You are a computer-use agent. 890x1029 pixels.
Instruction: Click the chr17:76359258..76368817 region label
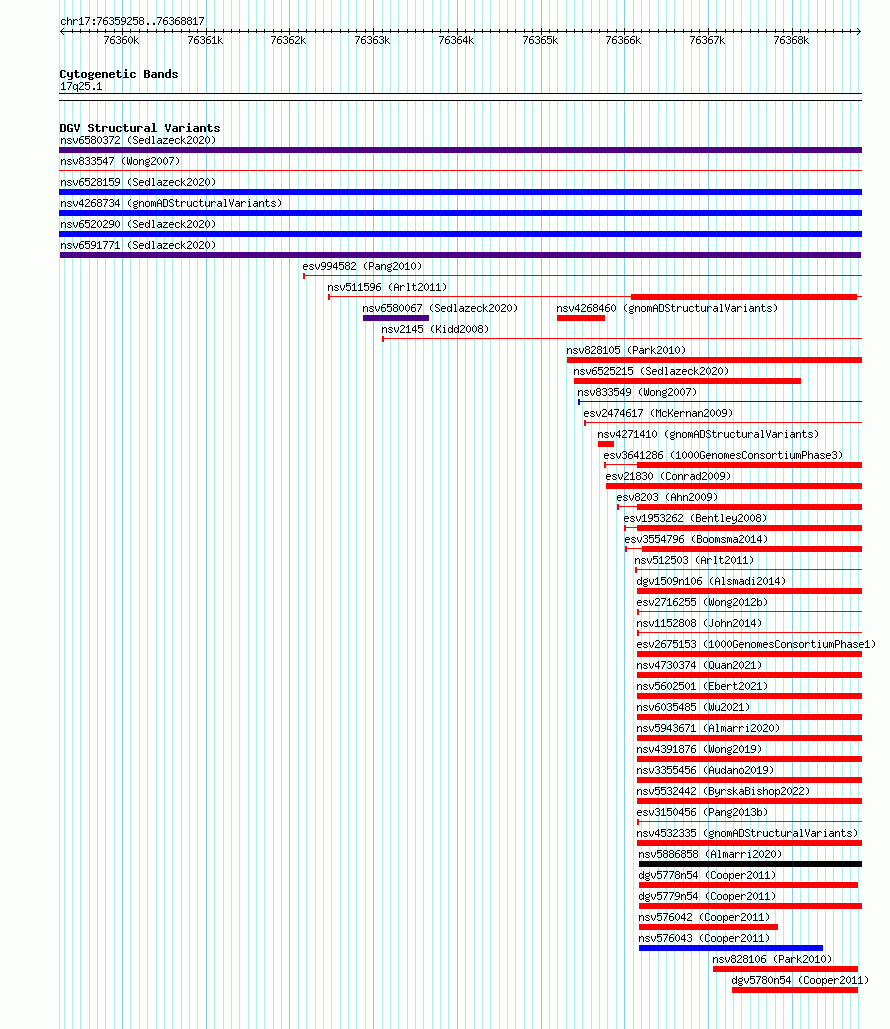(x=132, y=21)
